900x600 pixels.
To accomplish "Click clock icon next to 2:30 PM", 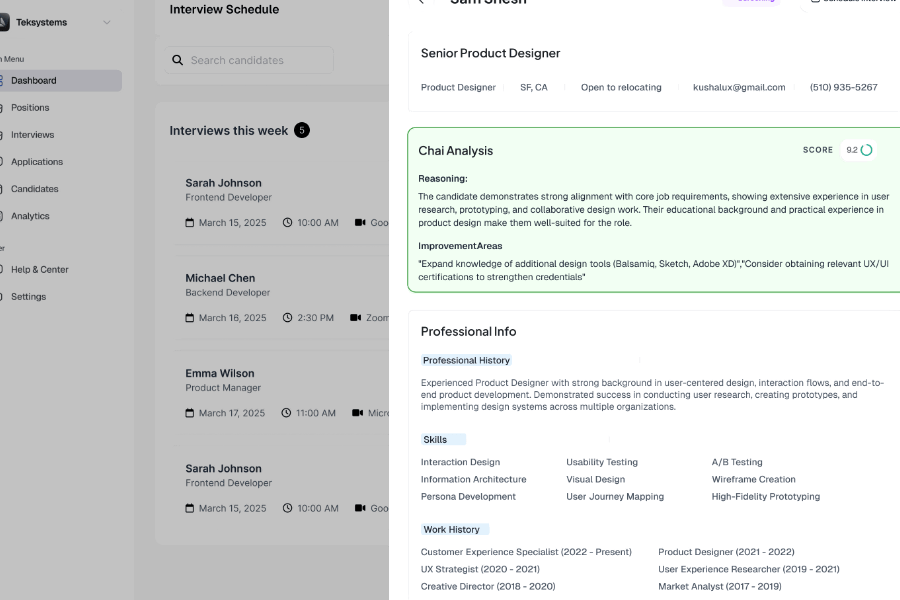I will pyautogui.click(x=288, y=318).
